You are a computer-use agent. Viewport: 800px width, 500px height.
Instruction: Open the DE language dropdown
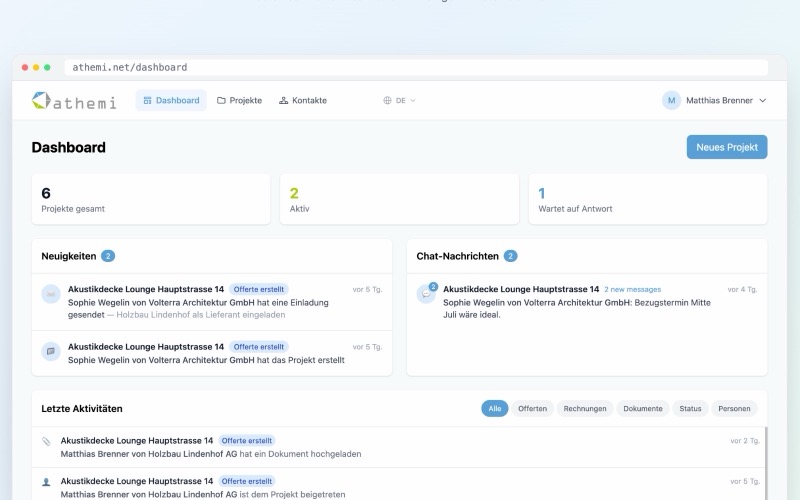[x=399, y=101]
